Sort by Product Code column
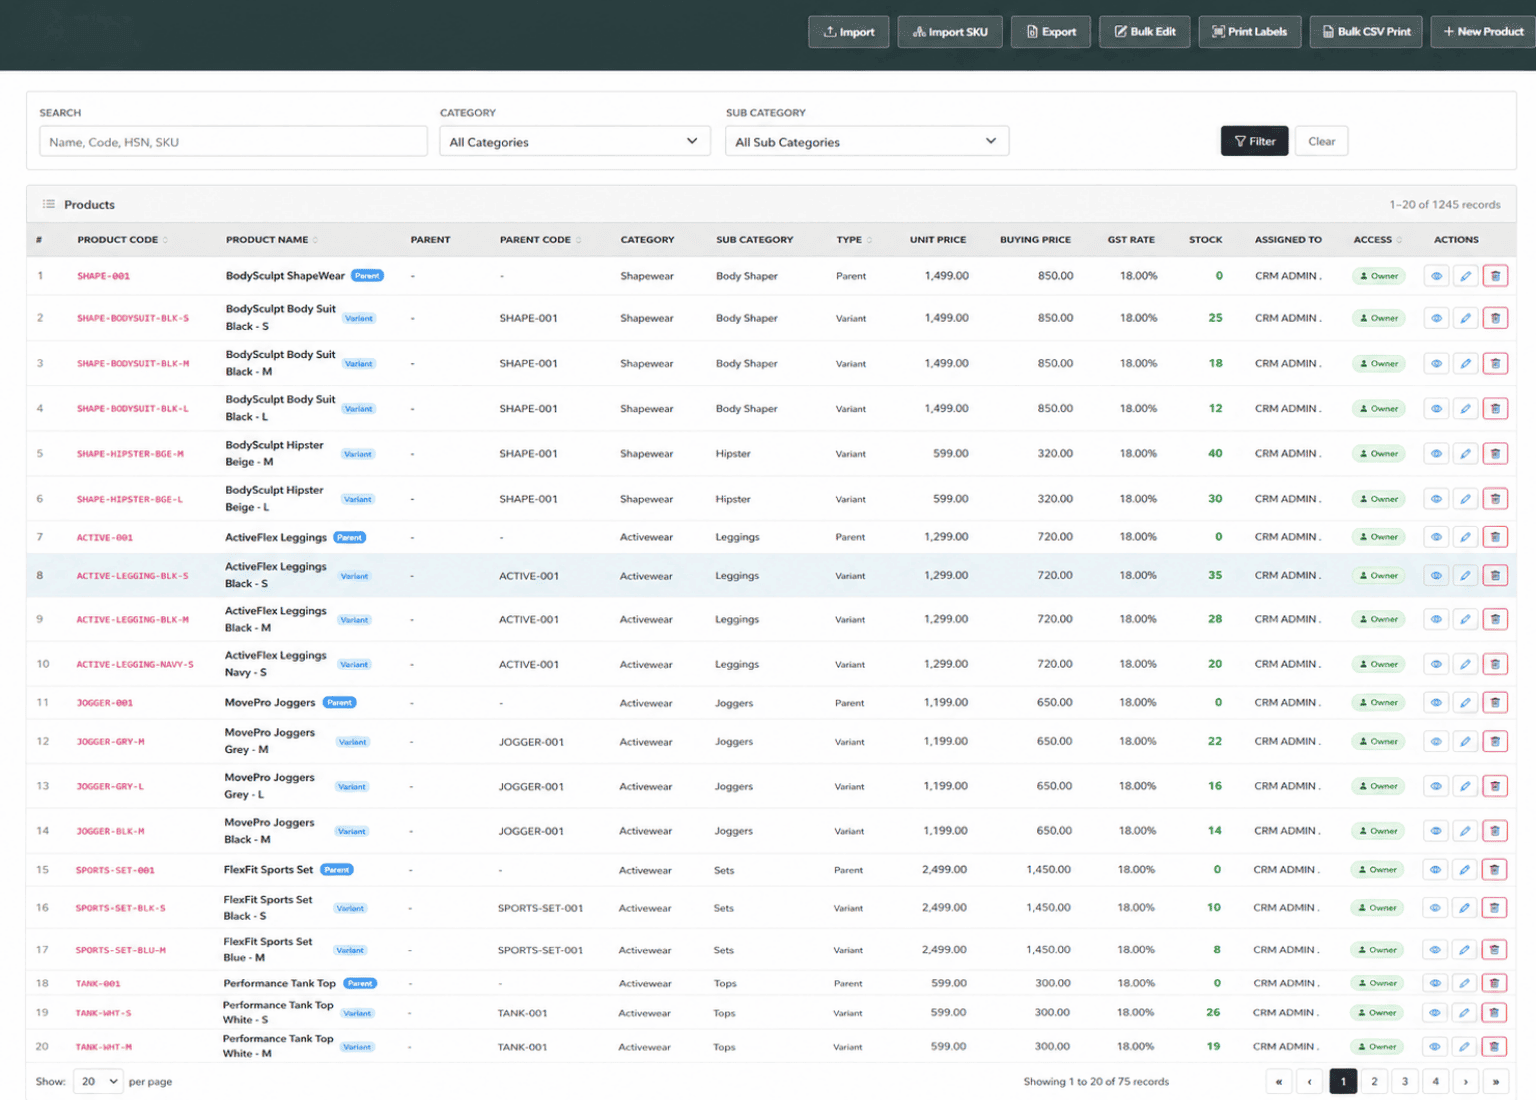Viewport: 1536px width, 1100px height. click(122, 240)
